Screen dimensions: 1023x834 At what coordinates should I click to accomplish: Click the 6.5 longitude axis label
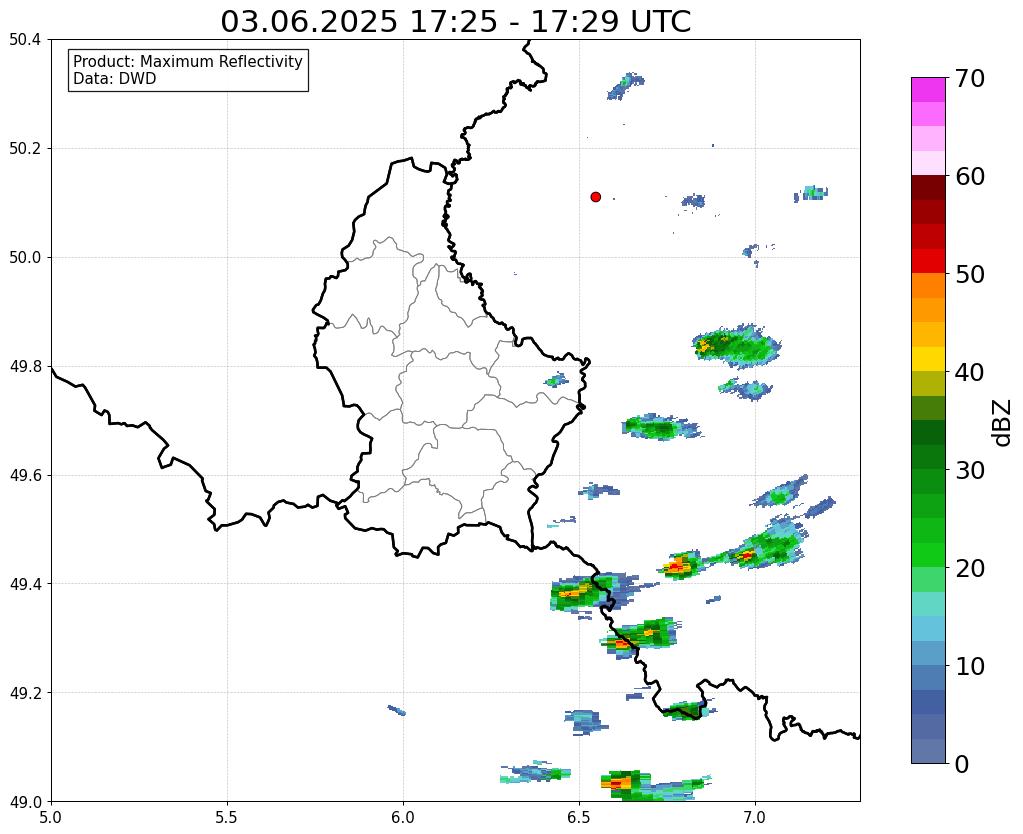pyautogui.click(x=579, y=817)
